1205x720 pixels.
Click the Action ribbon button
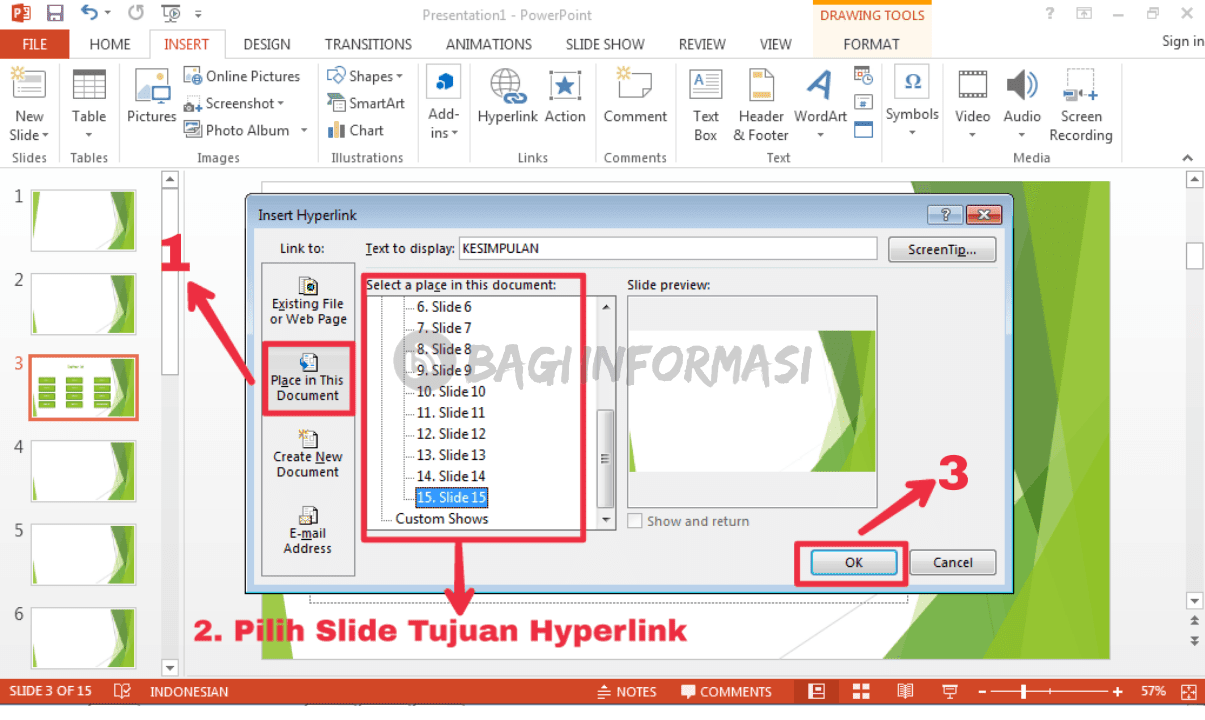(x=565, y=97)
